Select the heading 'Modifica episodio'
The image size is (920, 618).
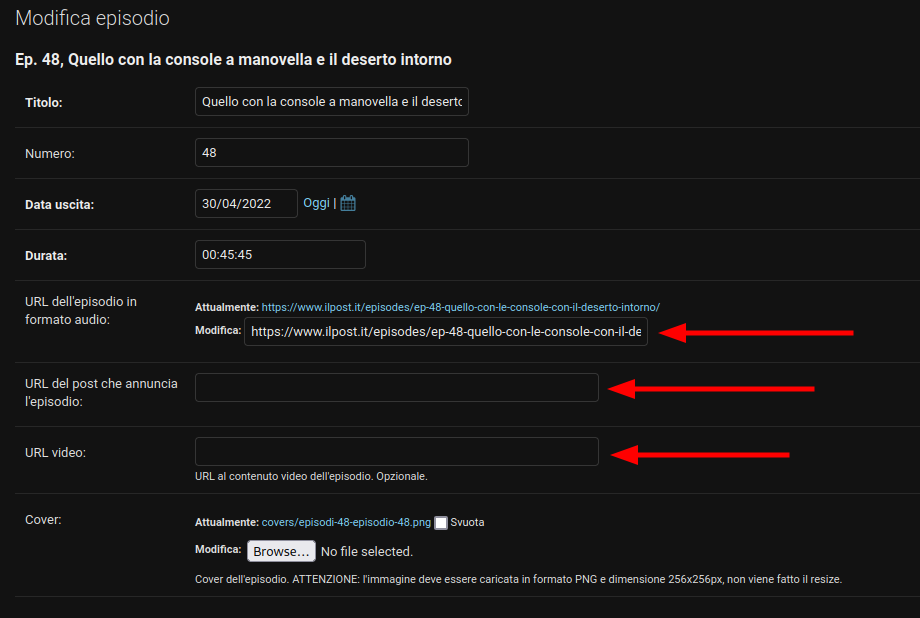pos(92,18)
